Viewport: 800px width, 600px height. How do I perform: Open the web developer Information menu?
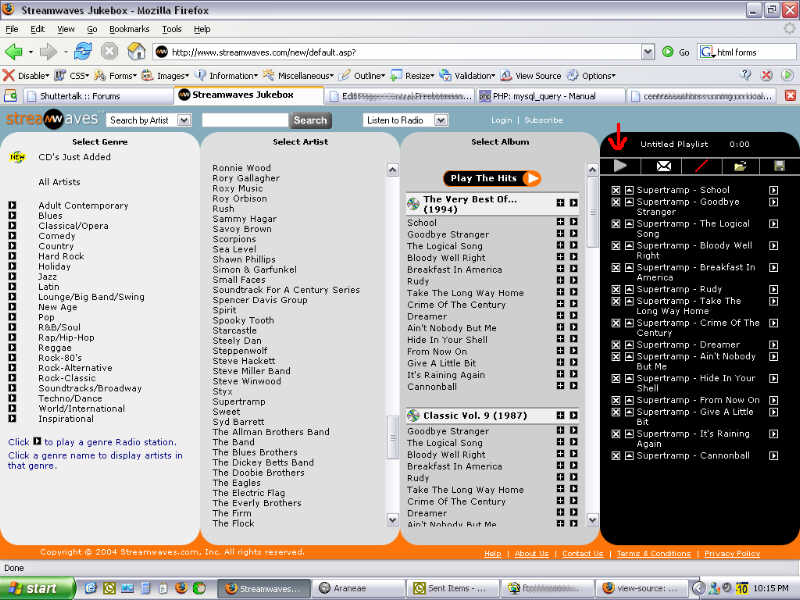(x=226, y=76)
